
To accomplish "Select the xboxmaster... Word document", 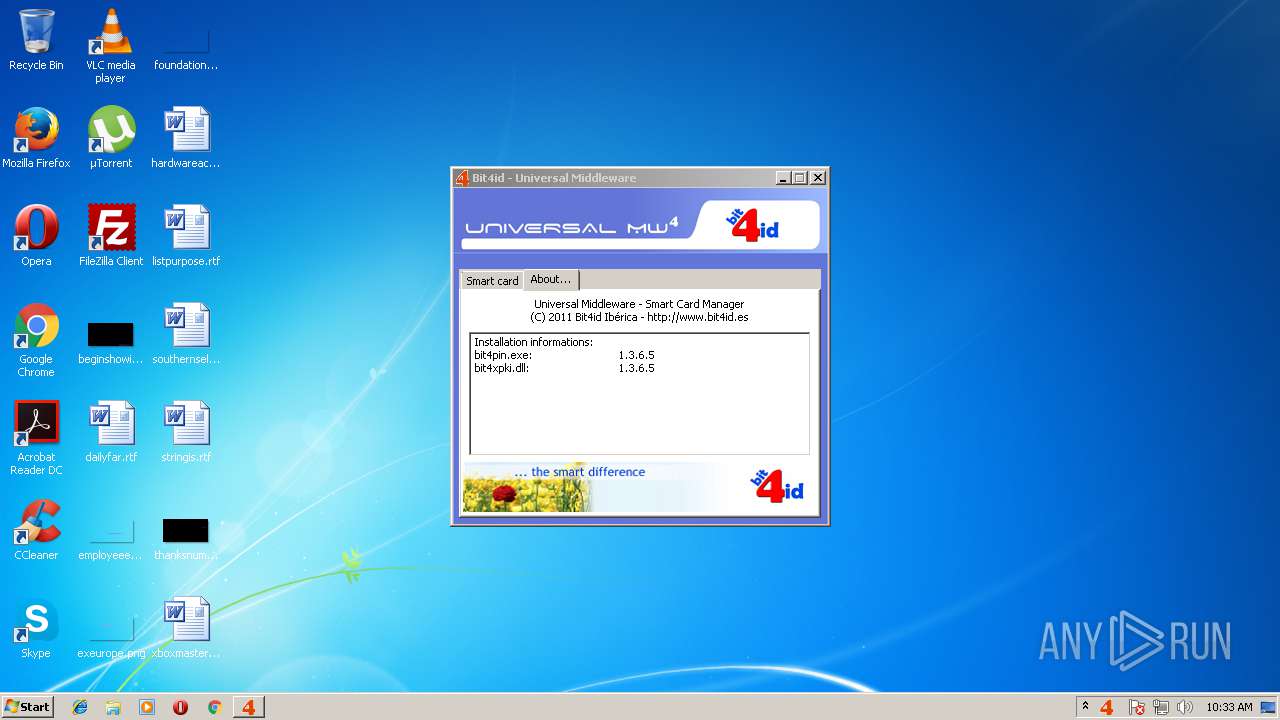I will [x=186, y=628].
